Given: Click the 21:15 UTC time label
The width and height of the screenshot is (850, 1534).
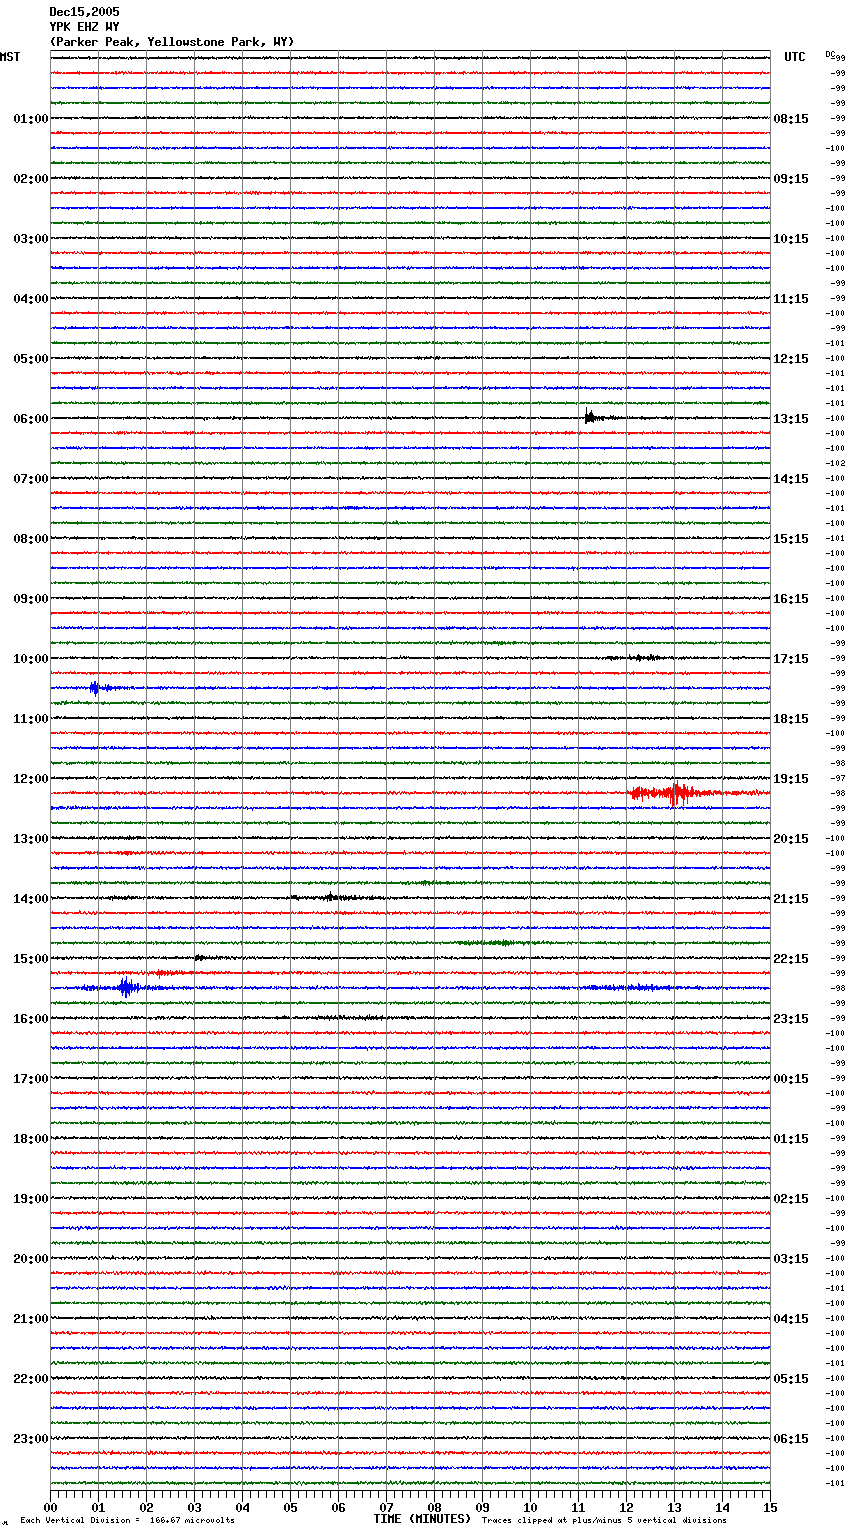Looking at the screenshot, I should tap(791, 899).
